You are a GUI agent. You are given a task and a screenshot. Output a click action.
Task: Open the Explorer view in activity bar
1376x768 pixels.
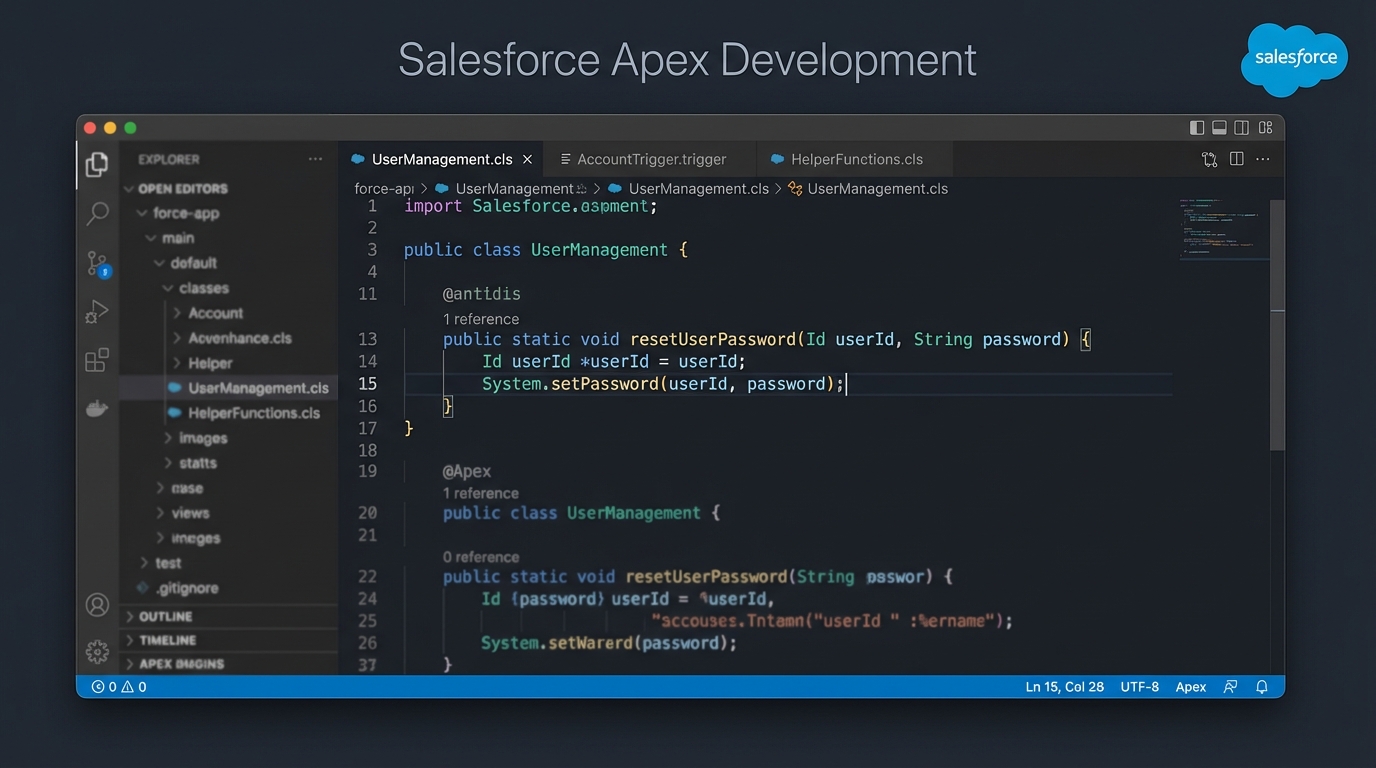coord(97,165)
